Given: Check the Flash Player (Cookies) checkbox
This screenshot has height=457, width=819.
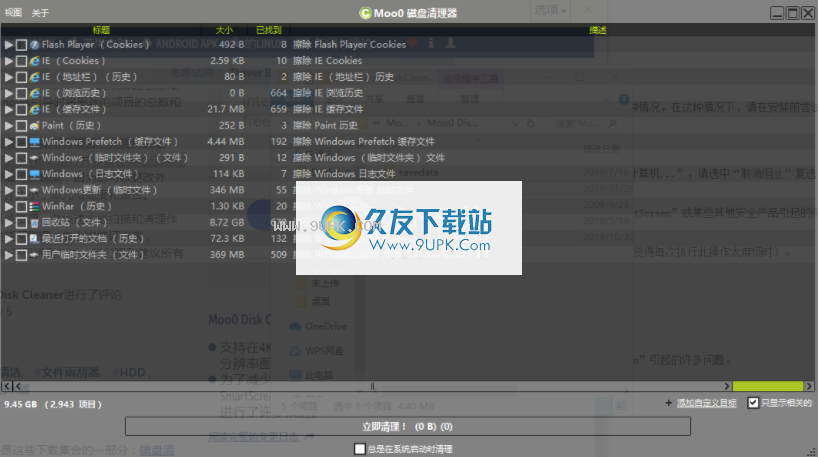Looking at the screenshot, I should click(x=21, y=45).
